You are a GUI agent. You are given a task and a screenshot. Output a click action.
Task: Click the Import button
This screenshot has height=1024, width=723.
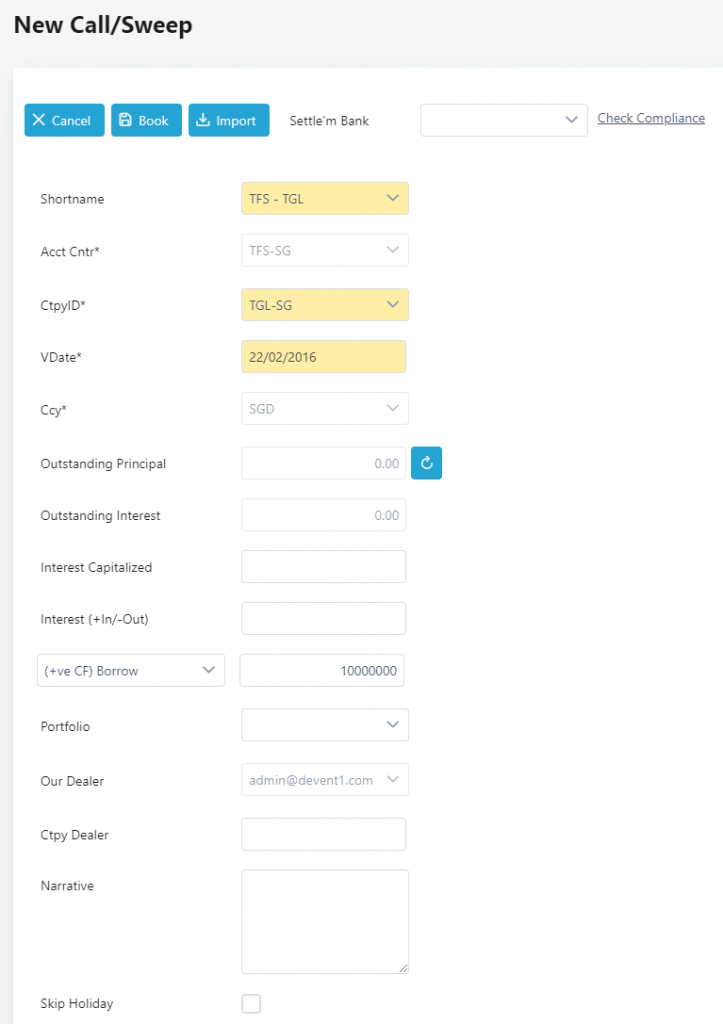coord(229,120)
